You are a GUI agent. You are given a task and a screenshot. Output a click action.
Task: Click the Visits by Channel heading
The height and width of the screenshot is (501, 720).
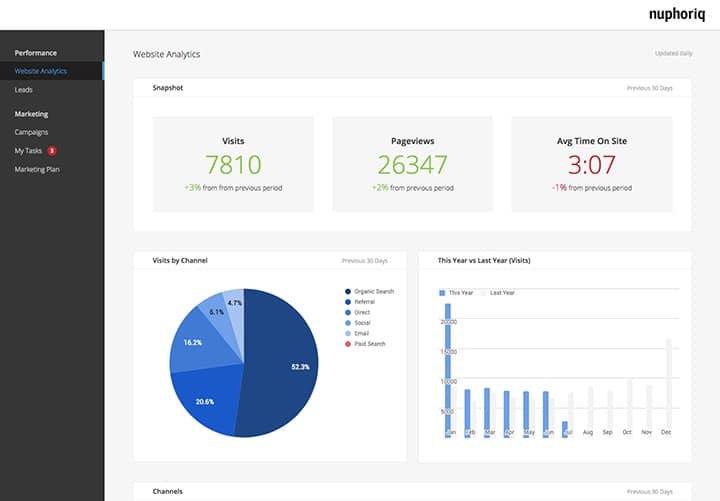pos(180,260)
